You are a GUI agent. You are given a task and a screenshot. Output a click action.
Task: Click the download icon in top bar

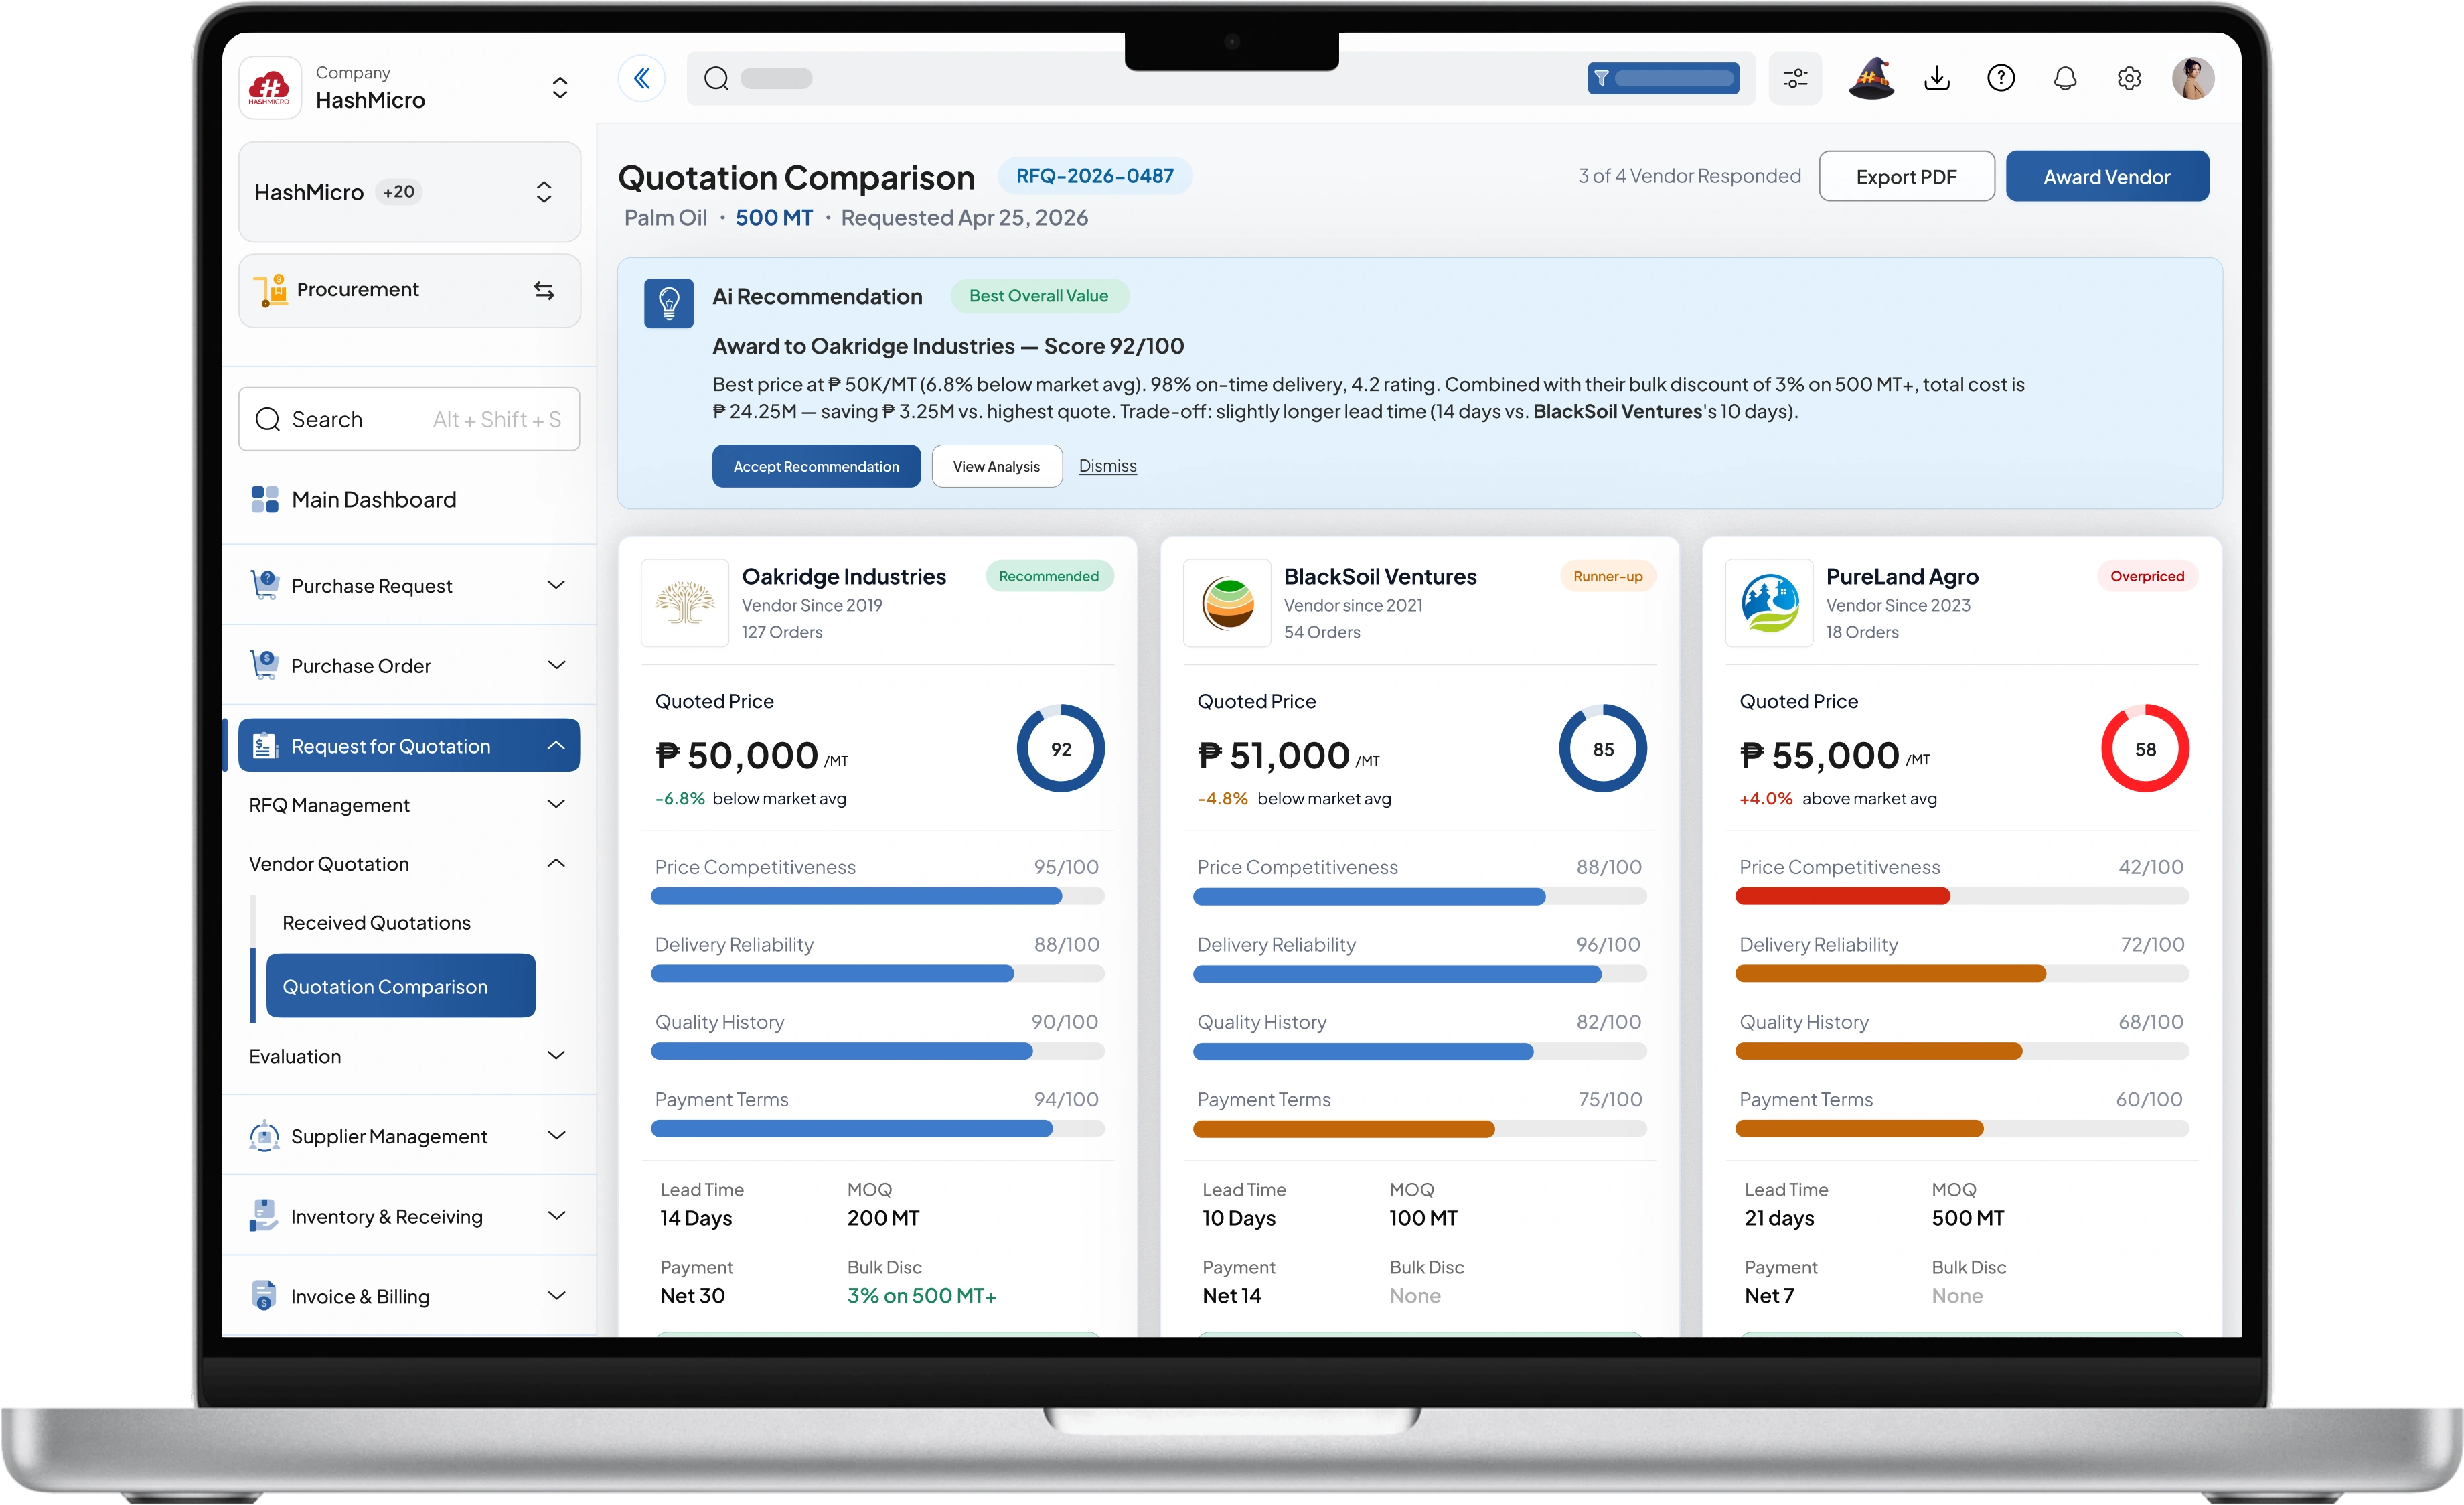[1937, 78]
